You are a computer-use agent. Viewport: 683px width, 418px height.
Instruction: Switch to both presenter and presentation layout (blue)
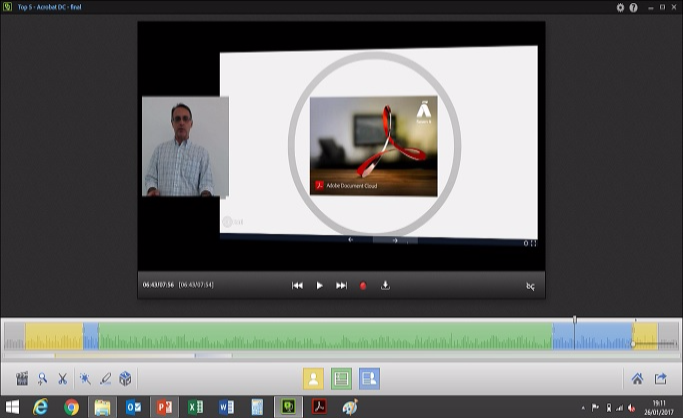(369, 378)
